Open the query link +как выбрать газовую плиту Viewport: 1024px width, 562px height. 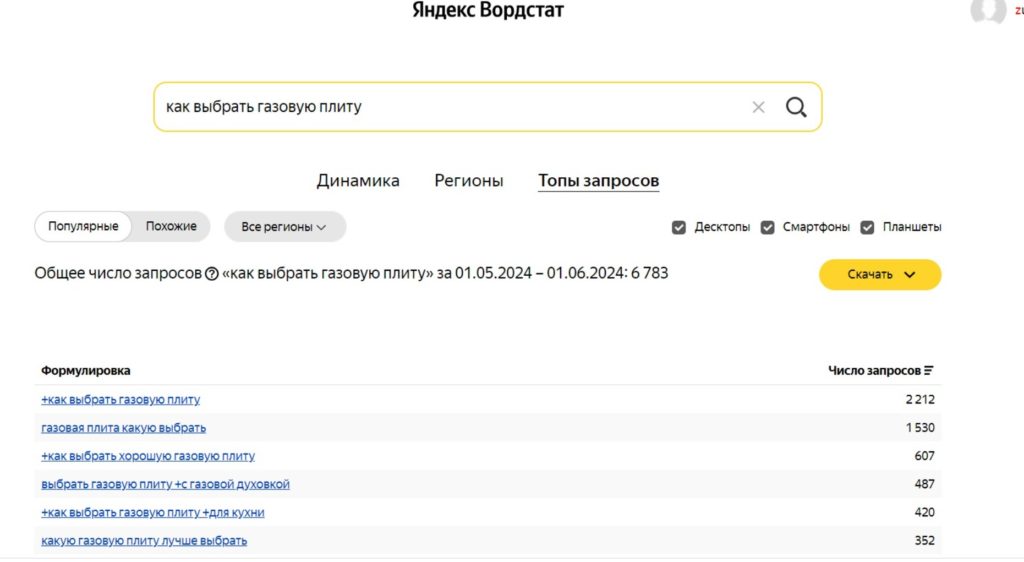point(121,399)
